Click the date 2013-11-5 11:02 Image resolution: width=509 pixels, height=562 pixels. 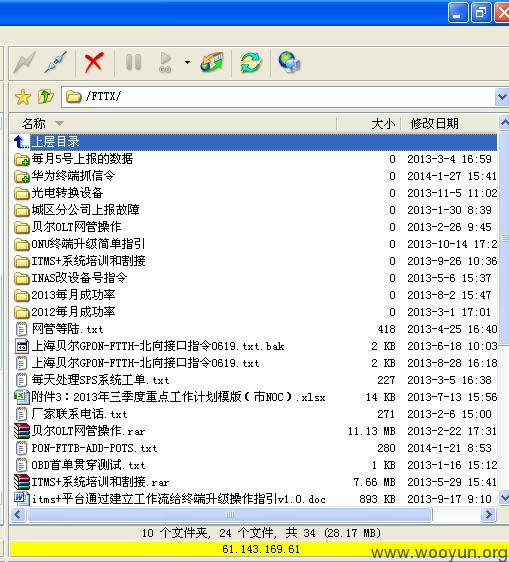452,193
